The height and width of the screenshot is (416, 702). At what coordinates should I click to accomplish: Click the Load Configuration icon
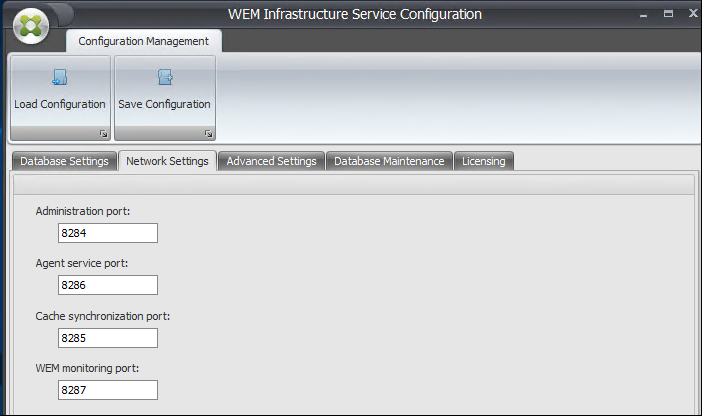(60, 77)
